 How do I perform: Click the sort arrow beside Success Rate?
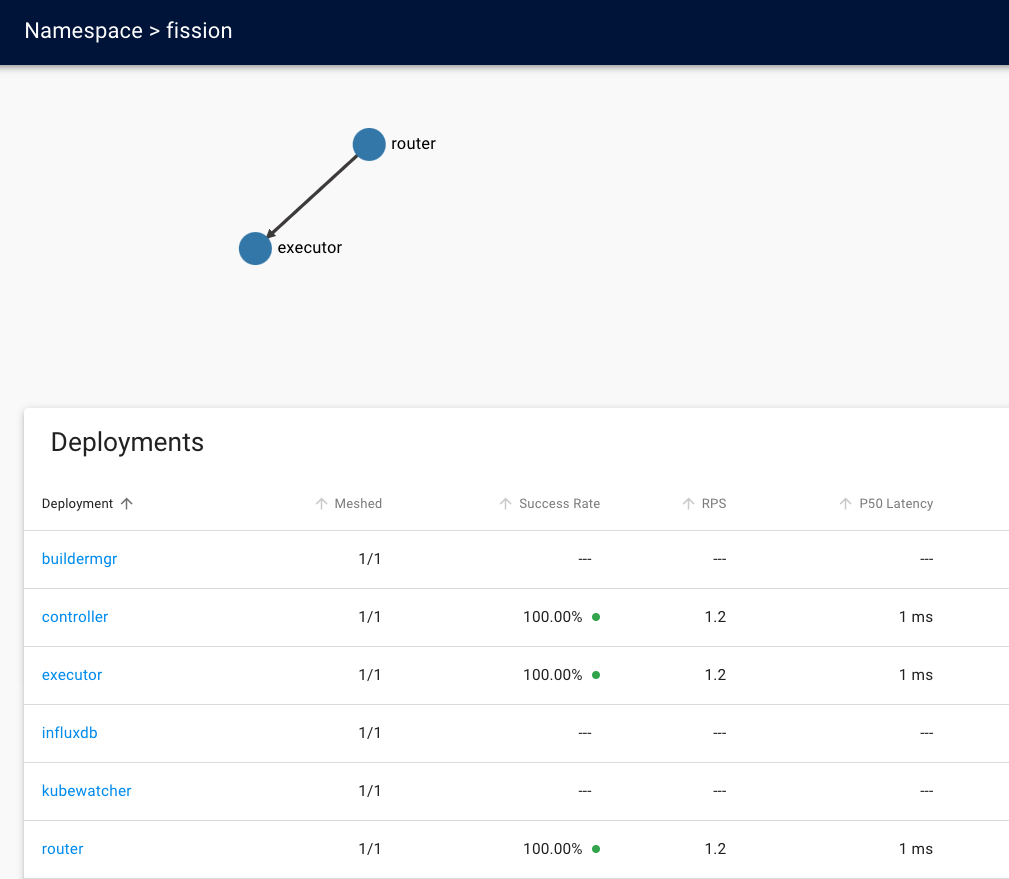coord(505,504)
